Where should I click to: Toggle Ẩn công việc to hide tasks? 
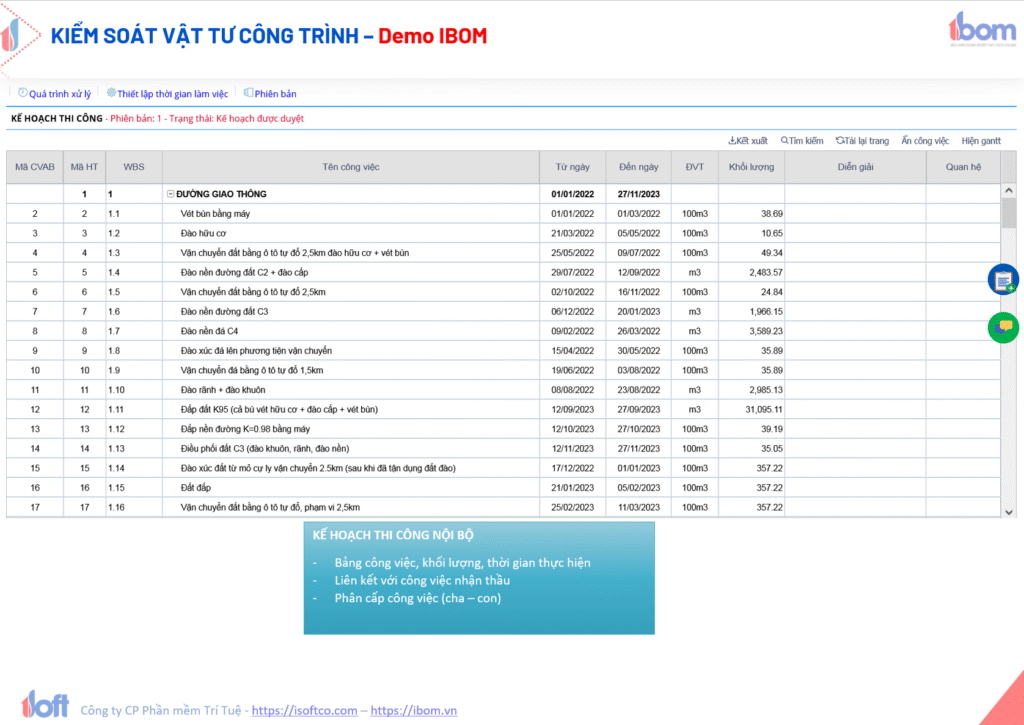click(x=925, y=141)
